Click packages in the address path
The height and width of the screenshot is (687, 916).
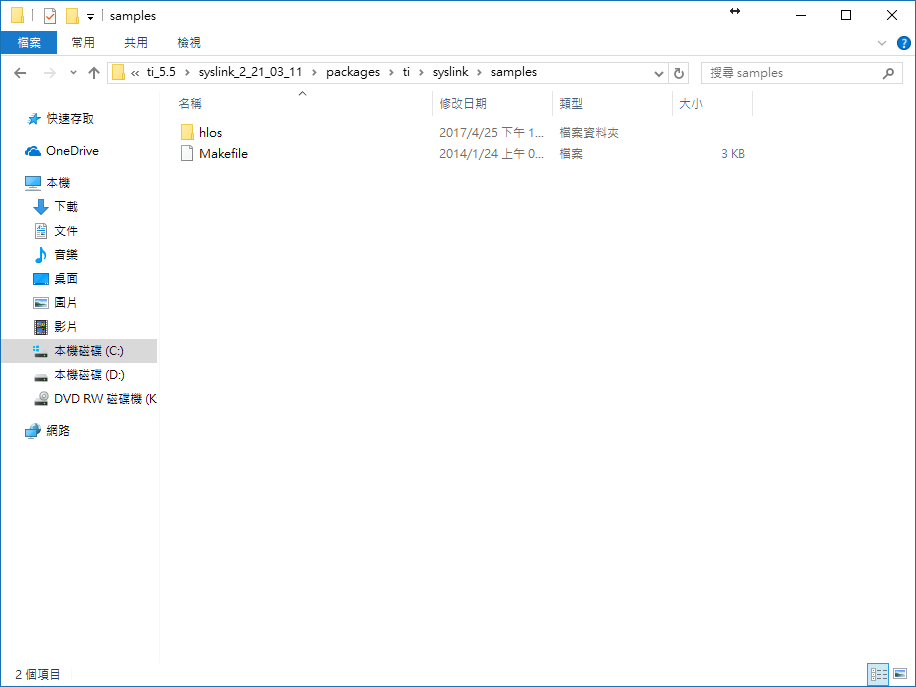coord(353,72)
